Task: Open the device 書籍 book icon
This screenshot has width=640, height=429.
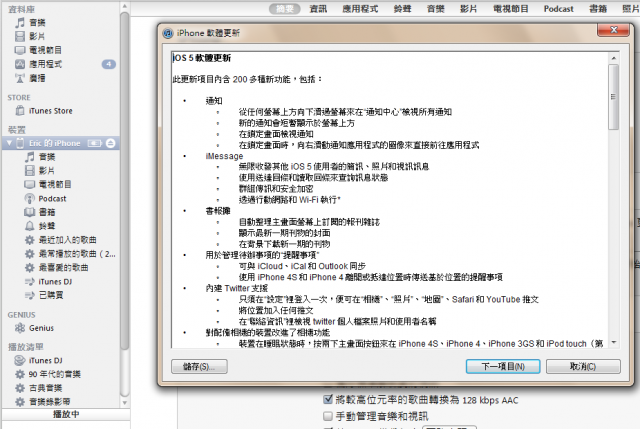Action: point(30,212)
